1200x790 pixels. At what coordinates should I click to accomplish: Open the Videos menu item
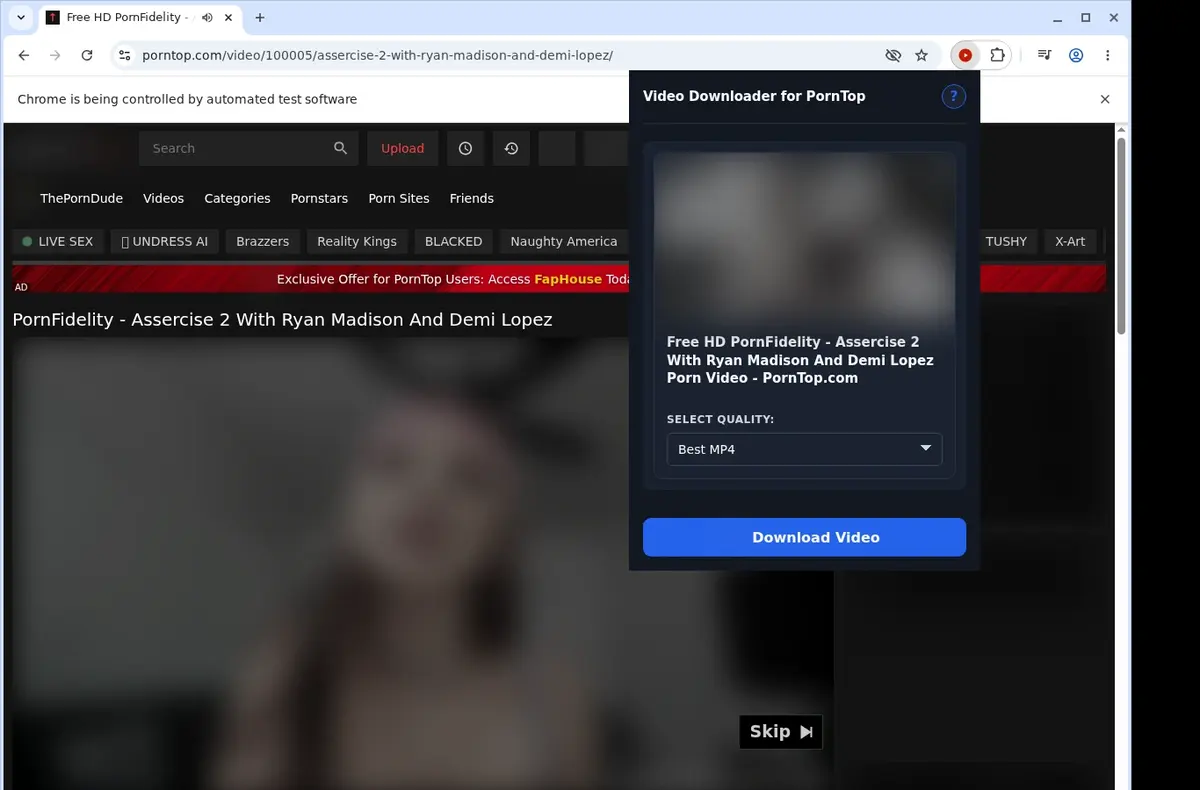coord(163,198)
